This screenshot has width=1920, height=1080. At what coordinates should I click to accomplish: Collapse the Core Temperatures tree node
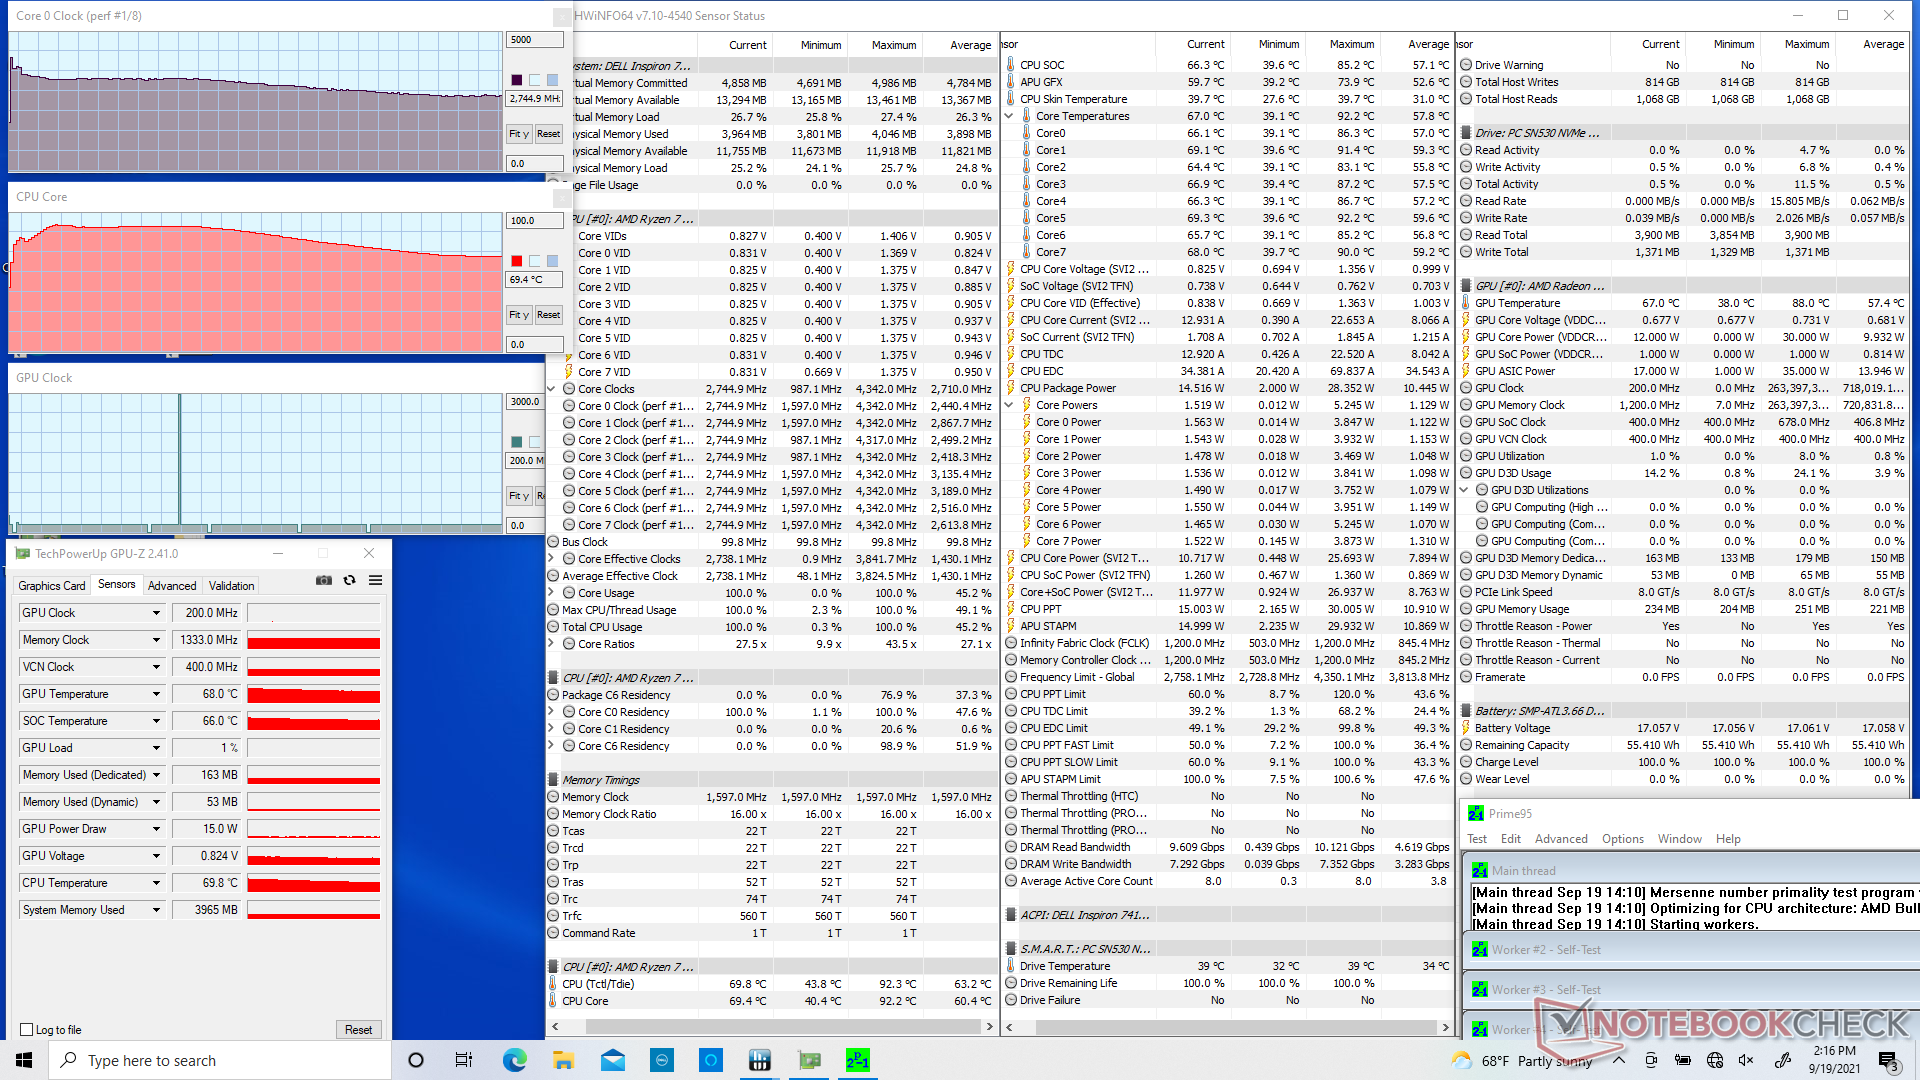1009,116
